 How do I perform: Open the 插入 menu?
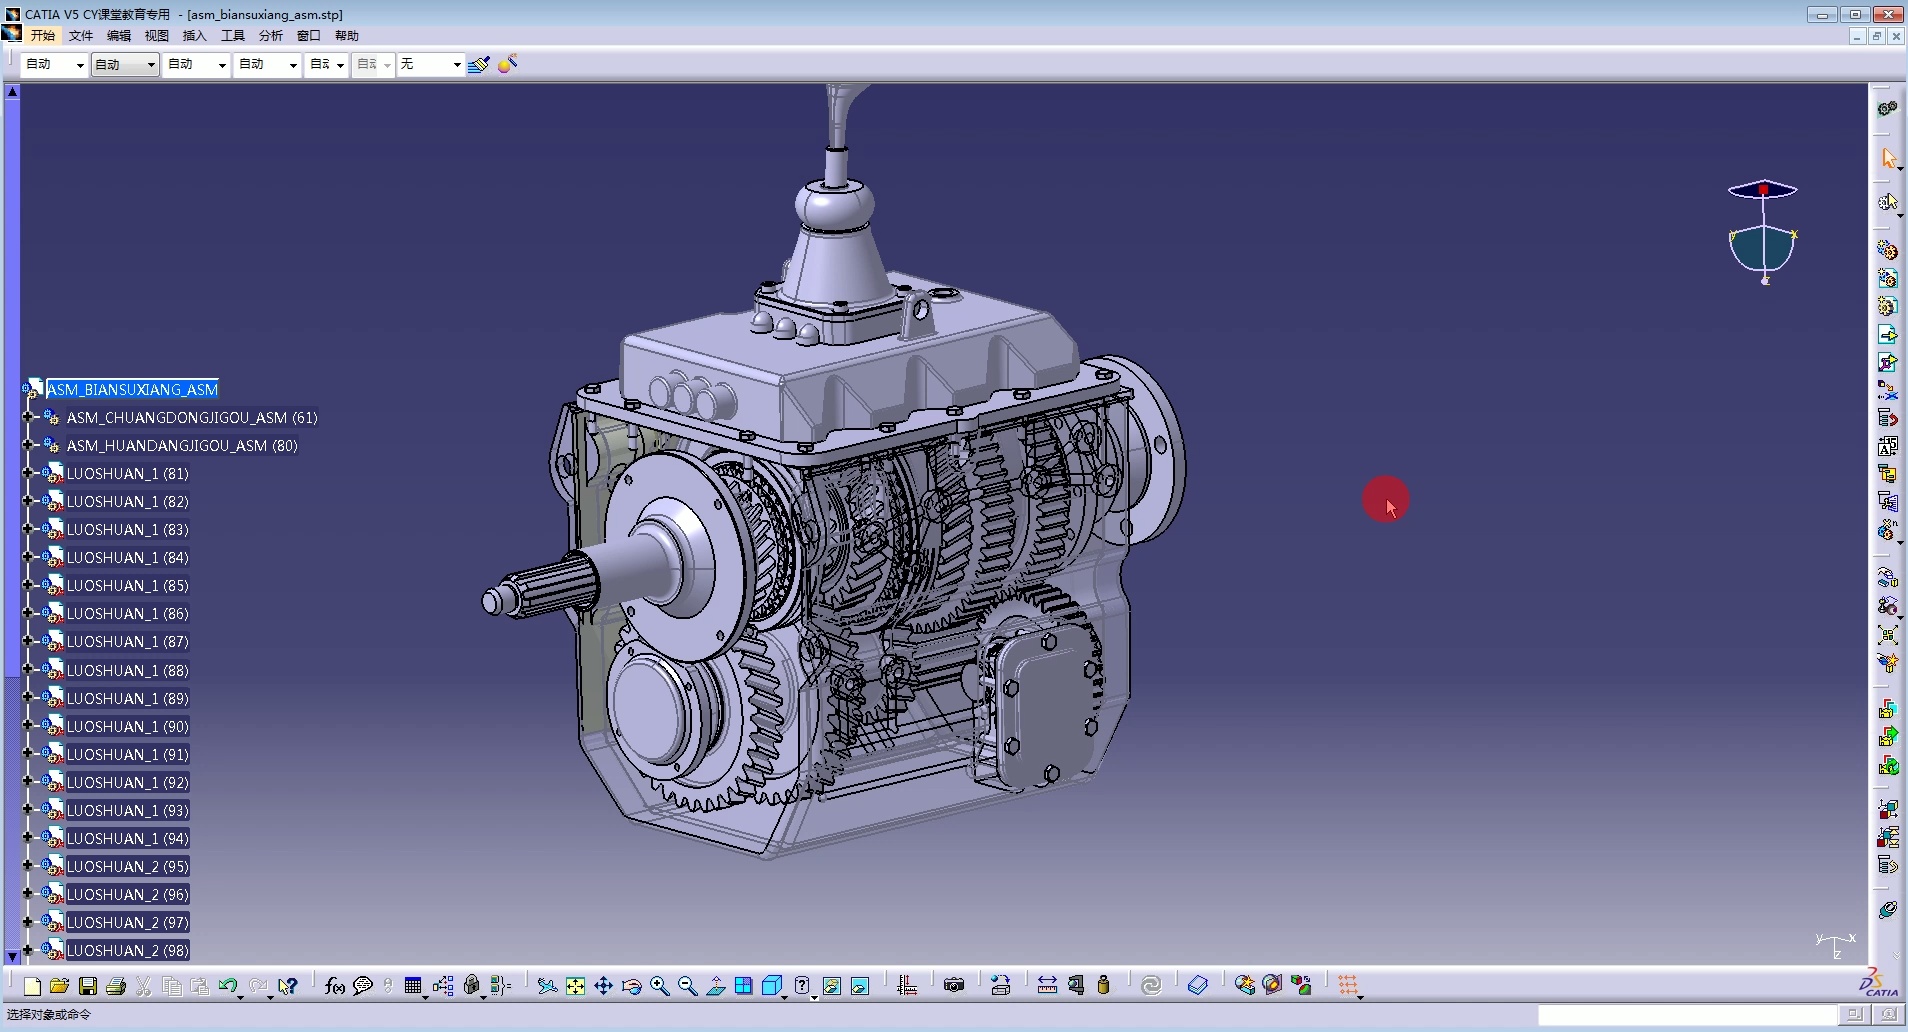click(x=194, y=35)
